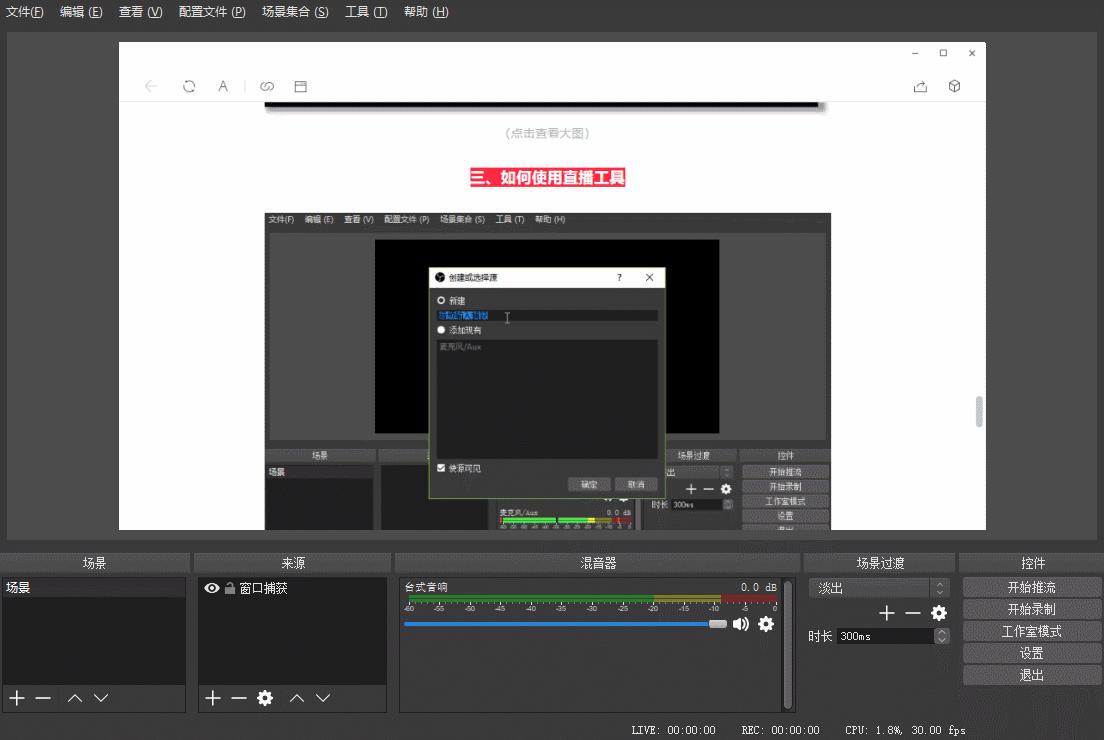Click scrollbar thumb in captured window

click(x=979, y=411)
